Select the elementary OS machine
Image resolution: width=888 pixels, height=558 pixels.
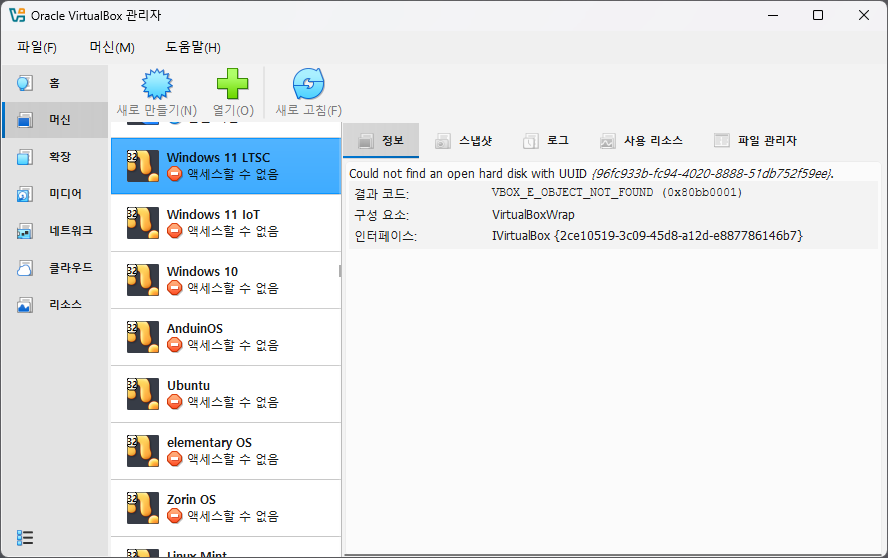[x=226, y=451]
